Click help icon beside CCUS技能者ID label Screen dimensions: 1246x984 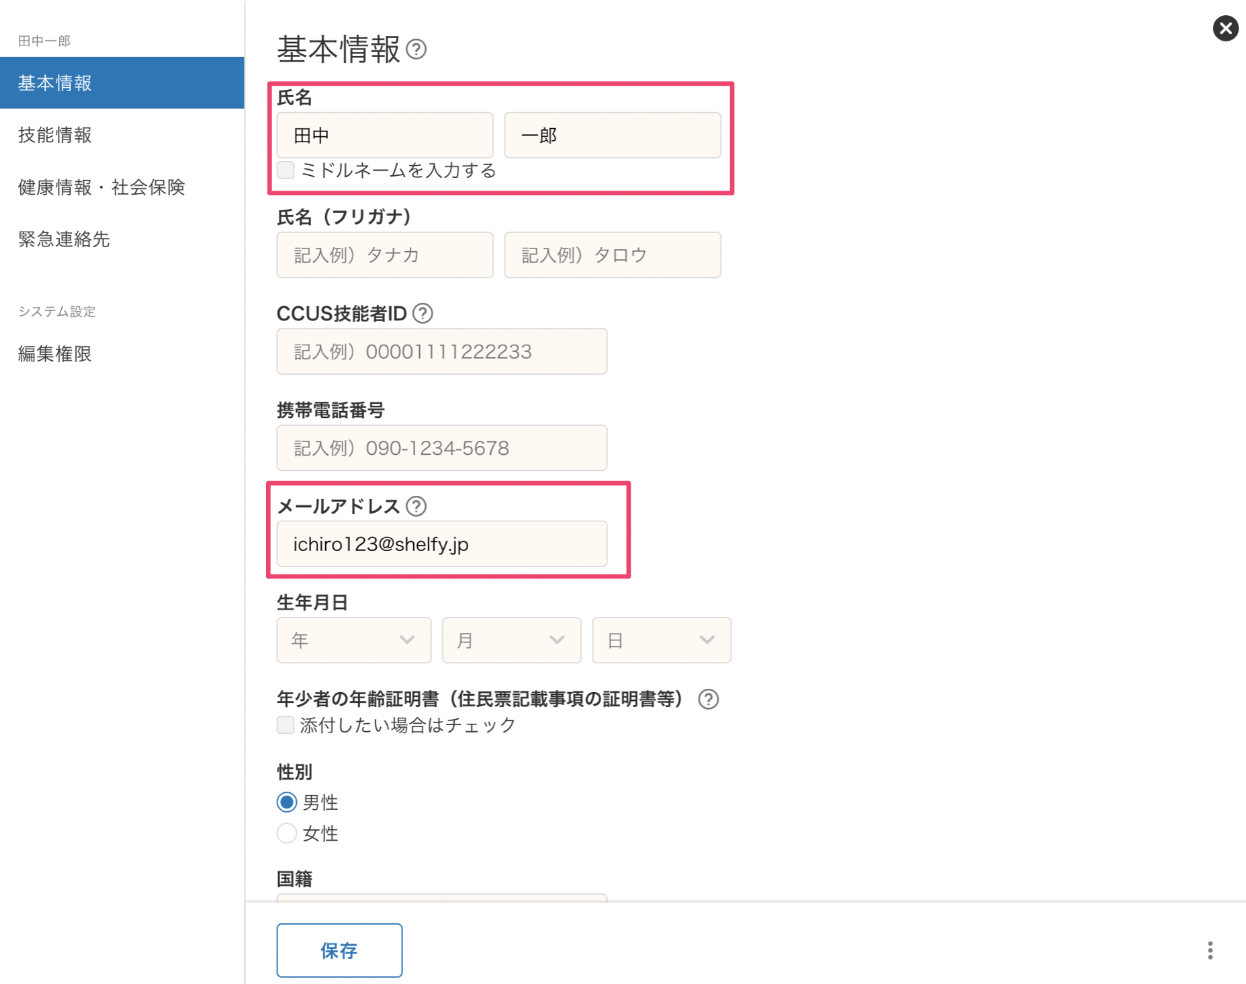tap(423, 313)
